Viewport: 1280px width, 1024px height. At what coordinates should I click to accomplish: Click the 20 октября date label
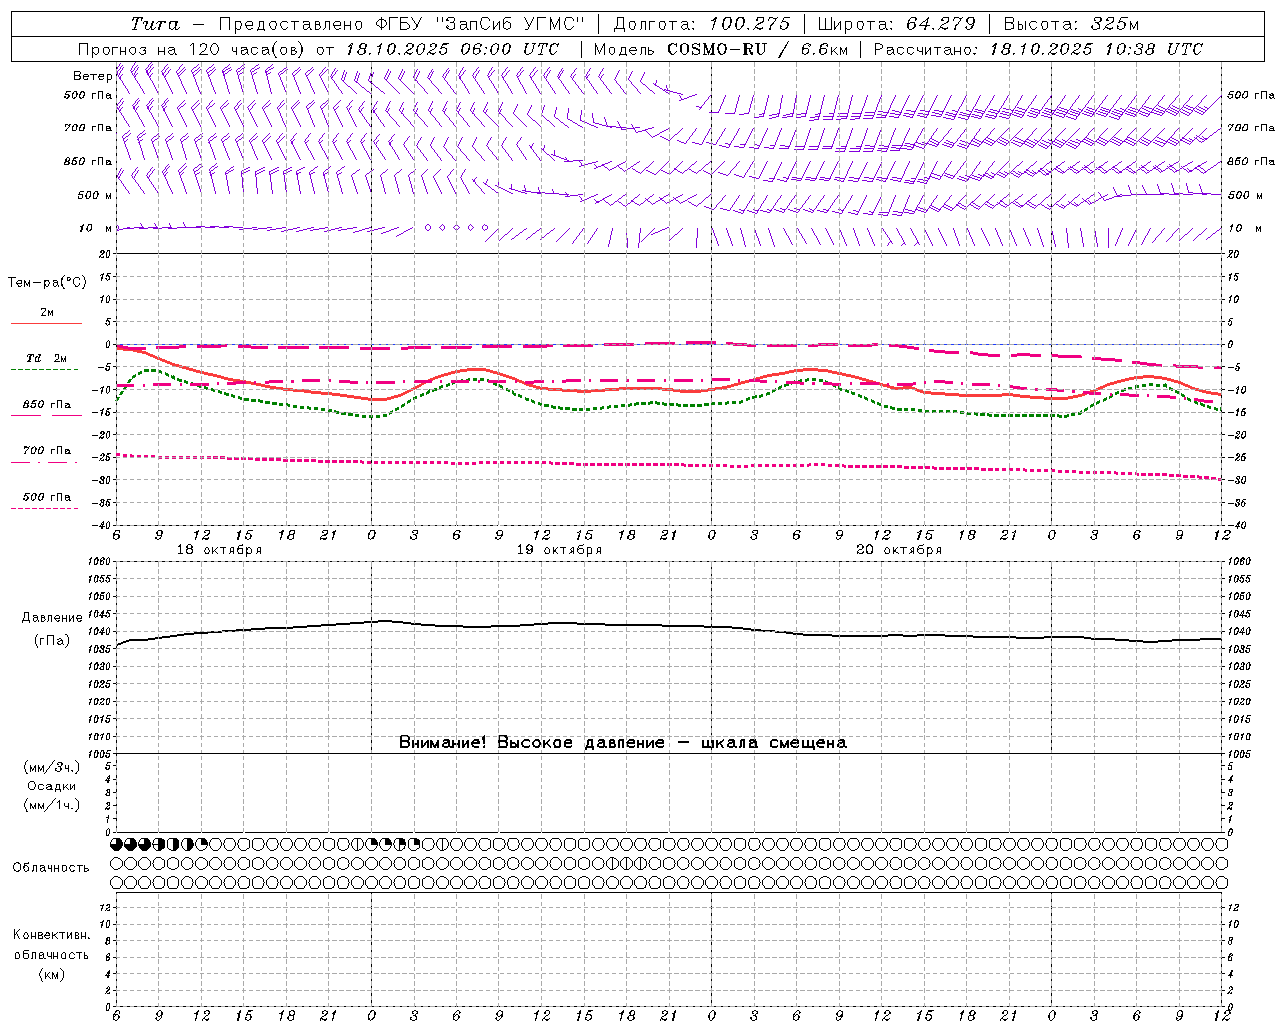coord(899,550)
